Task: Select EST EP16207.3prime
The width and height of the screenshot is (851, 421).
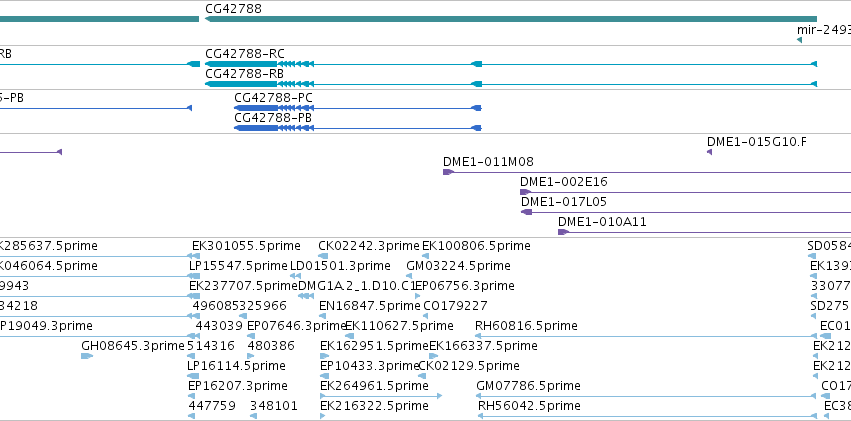Action: pos(238,386)
